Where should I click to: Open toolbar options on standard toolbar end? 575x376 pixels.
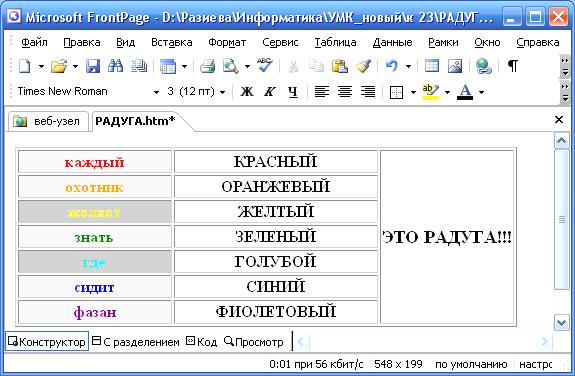click(565, 66)
